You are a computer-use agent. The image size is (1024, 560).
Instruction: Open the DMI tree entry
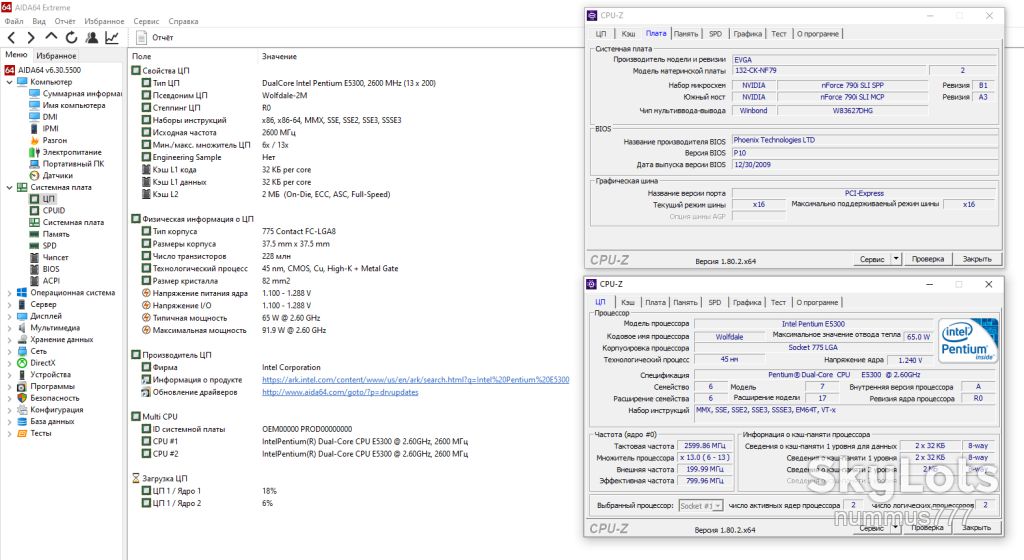[50, 117]
